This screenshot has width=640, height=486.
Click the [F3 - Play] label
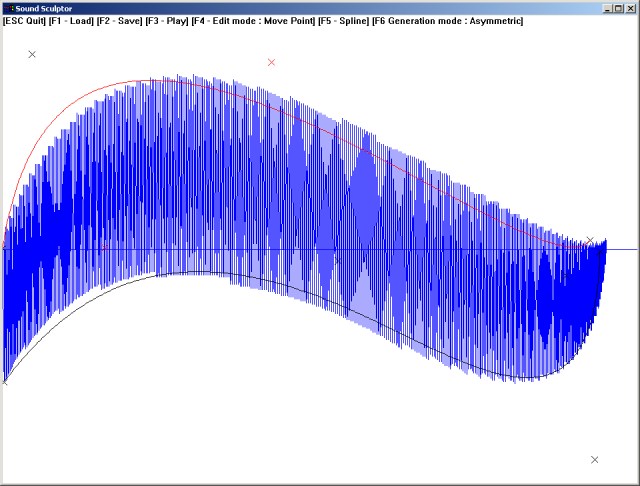click(167, 21)
